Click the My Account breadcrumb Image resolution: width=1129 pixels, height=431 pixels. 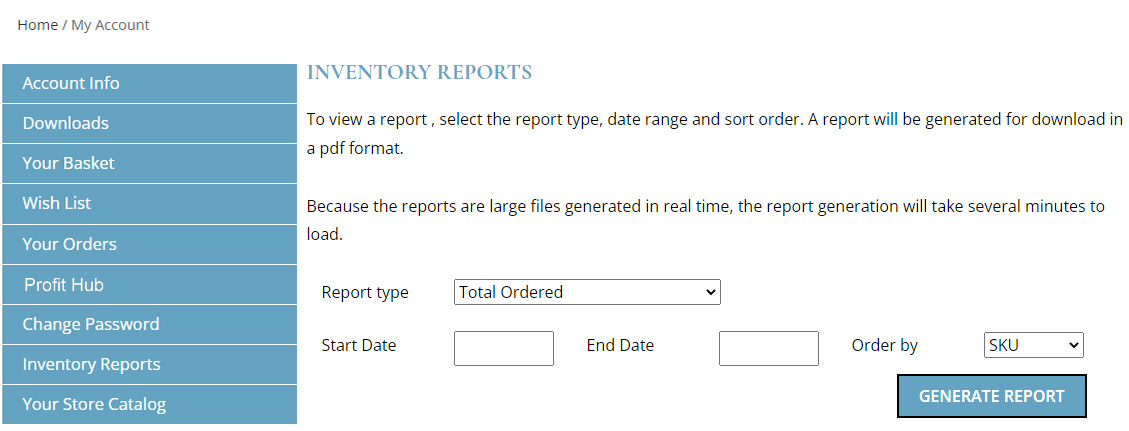tap(110, 25)
